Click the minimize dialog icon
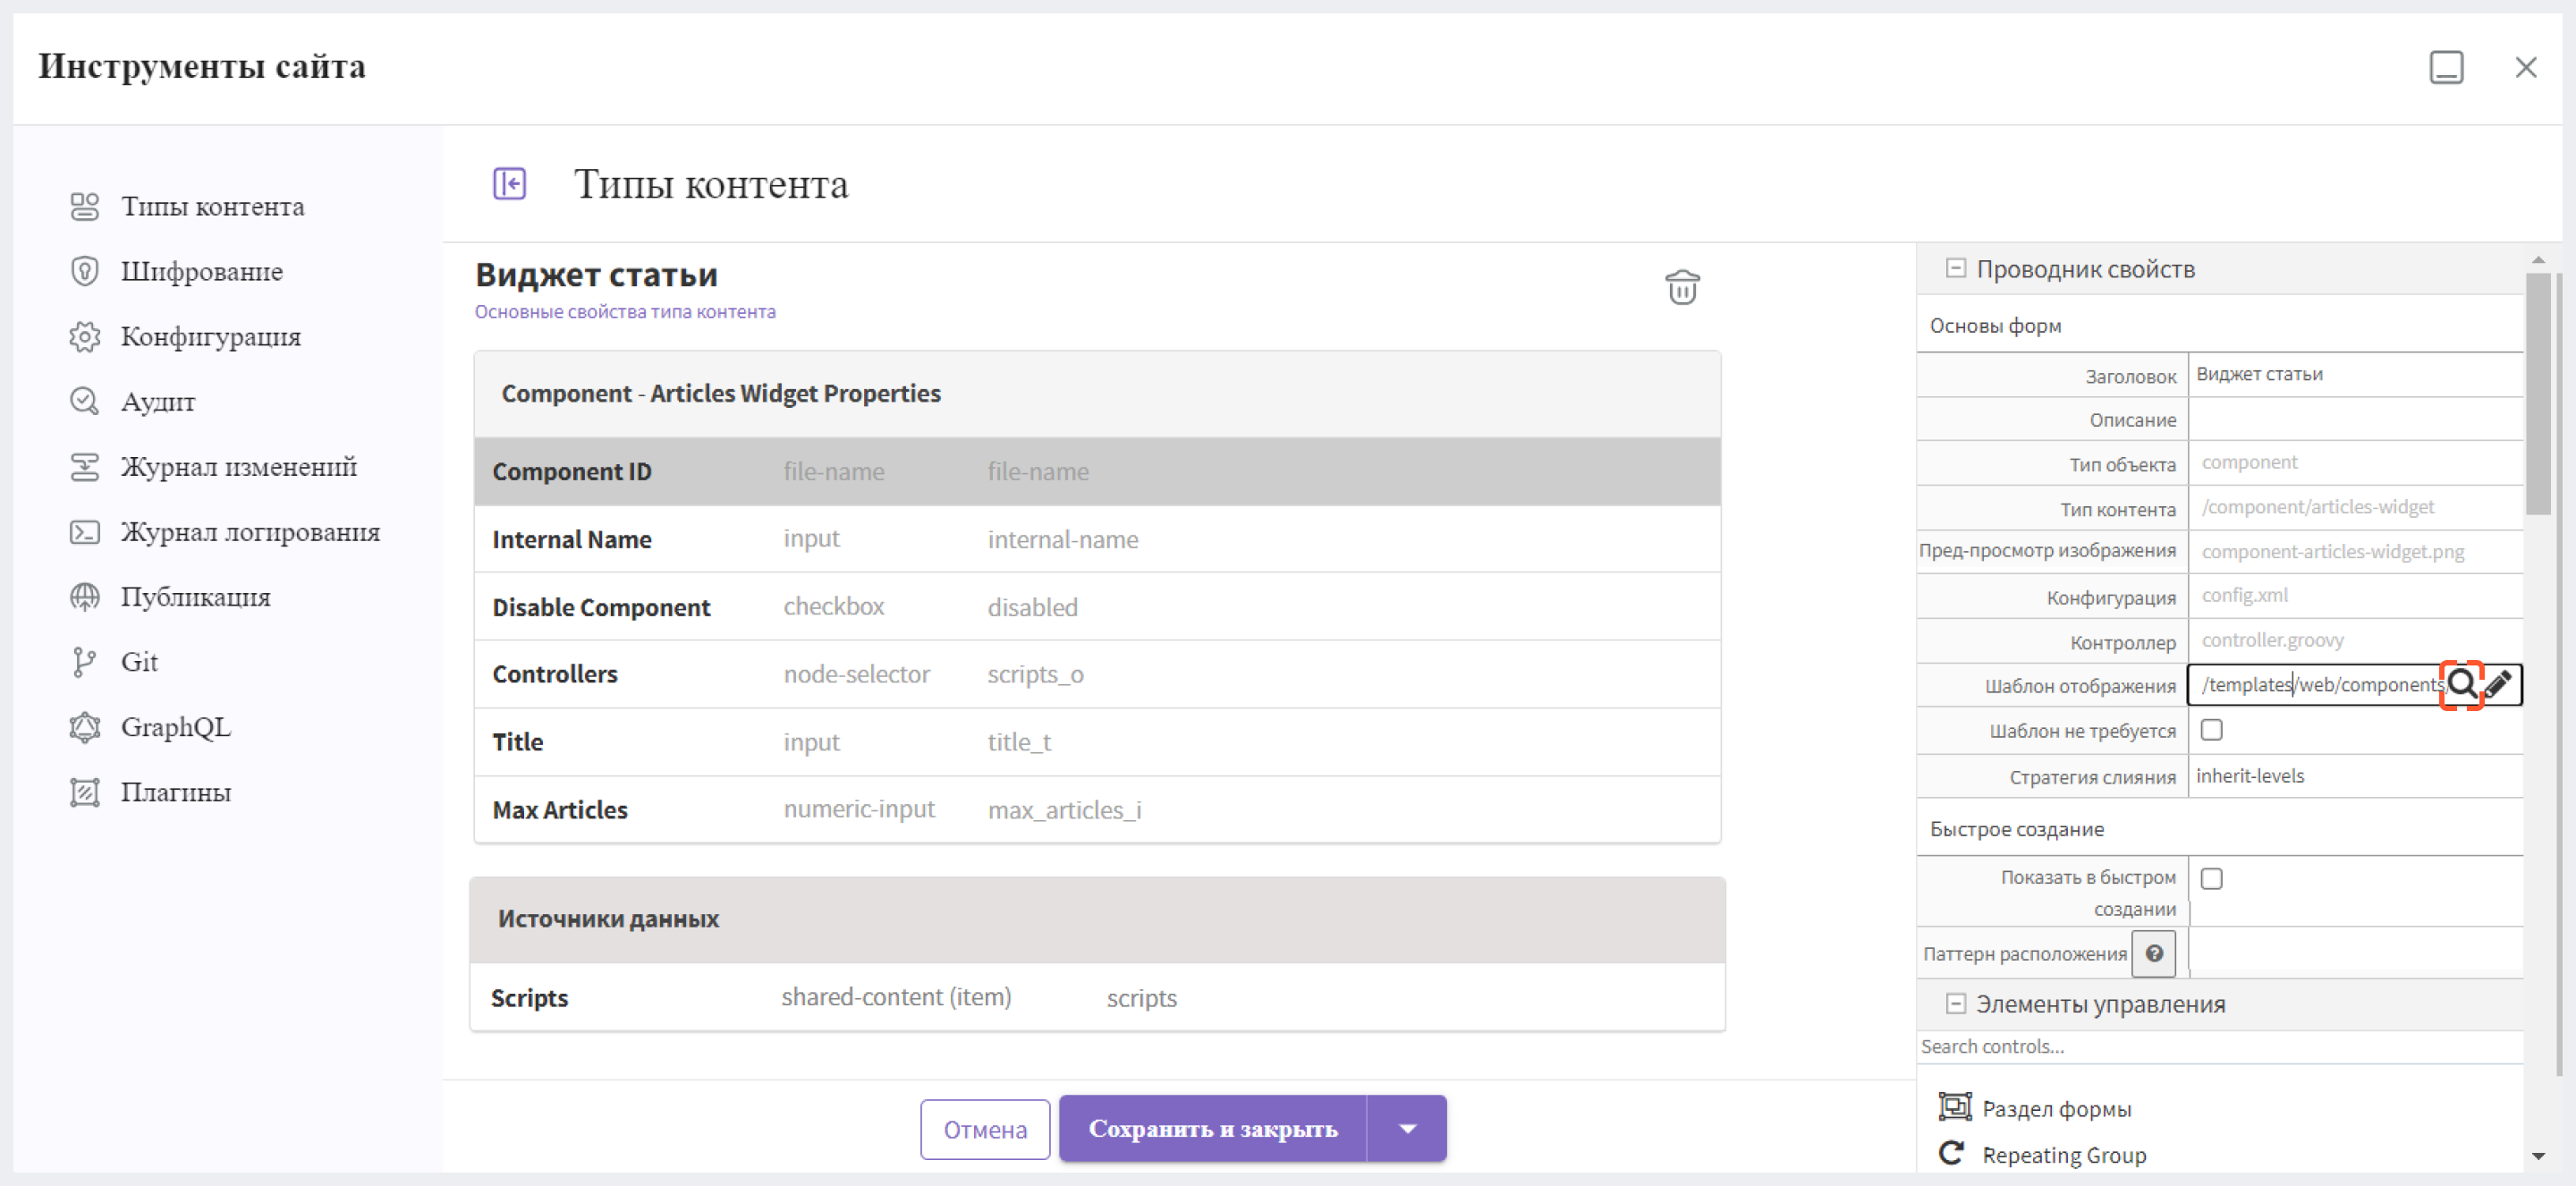Viewport: 2576px width, 1186px height. click(x=2446, y=68)
